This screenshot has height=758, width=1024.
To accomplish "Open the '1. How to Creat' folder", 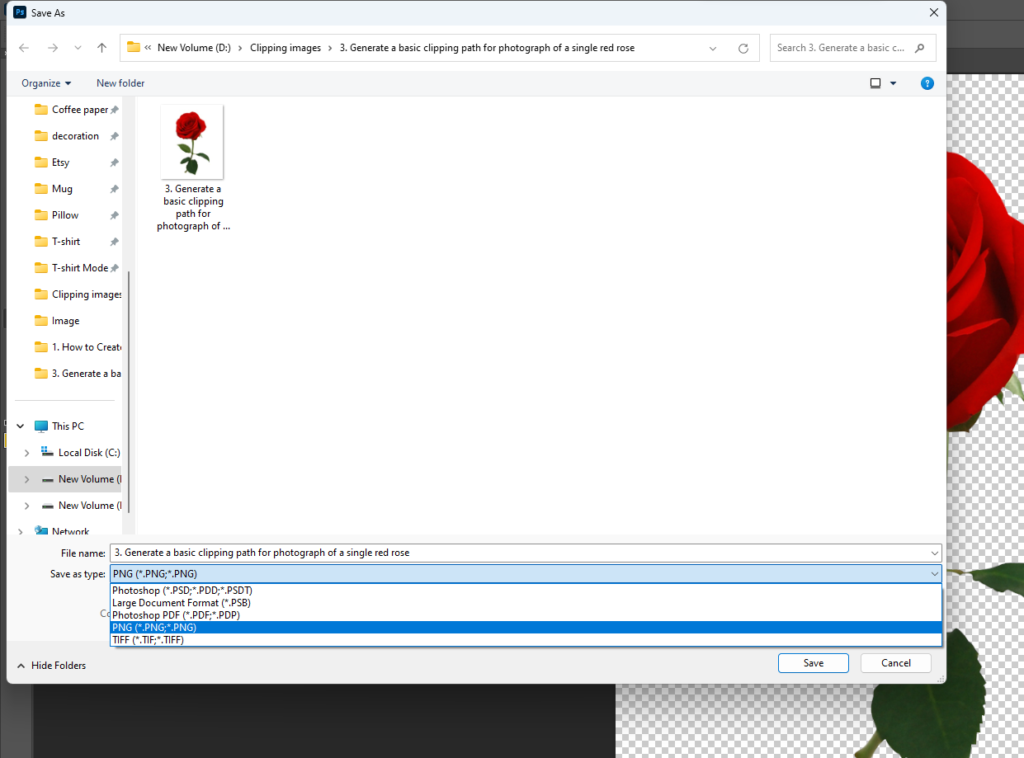I will 78,347.
